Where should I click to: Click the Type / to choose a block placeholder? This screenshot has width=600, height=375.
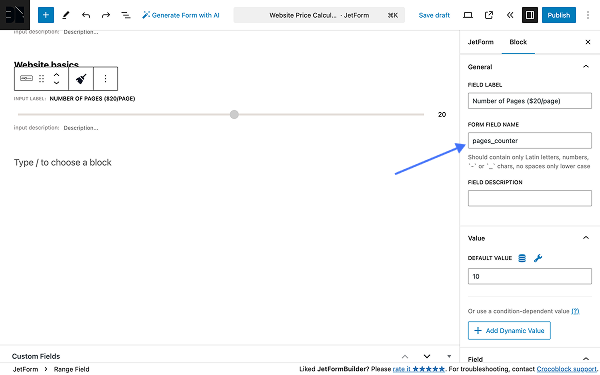[x=63, y=163]
